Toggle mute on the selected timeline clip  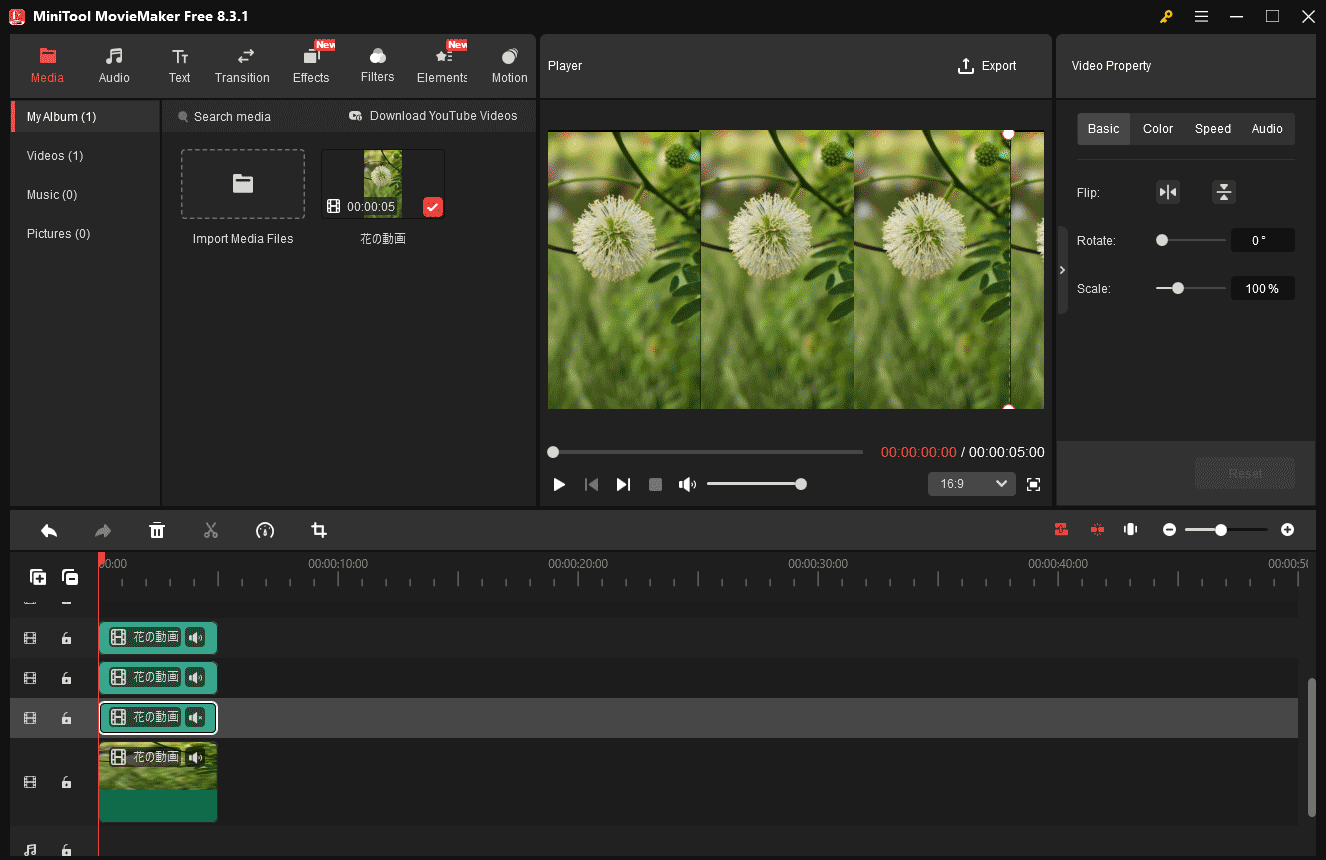[195, 717]
